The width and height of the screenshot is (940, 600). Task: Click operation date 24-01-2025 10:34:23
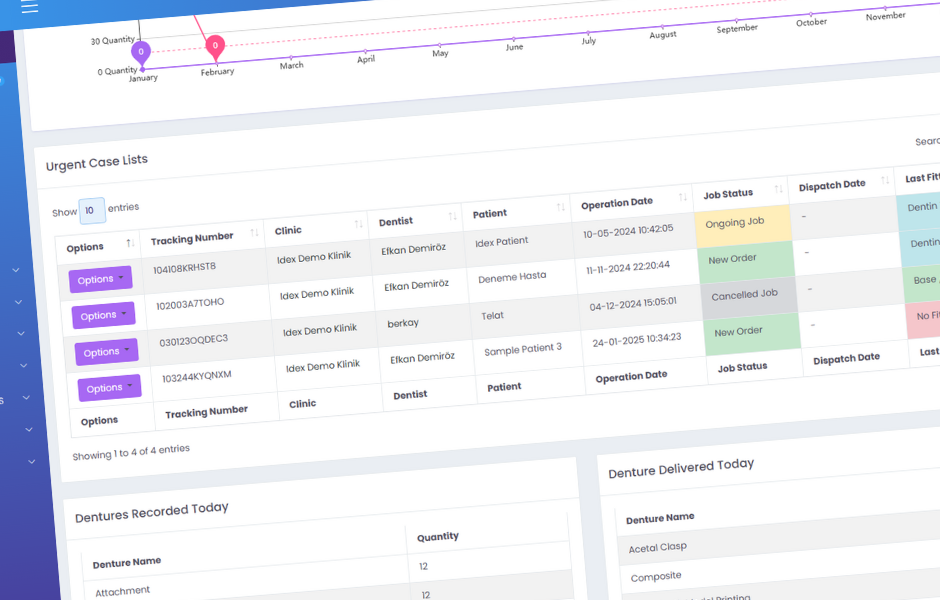pyautogui.click(x=637, y=340)
